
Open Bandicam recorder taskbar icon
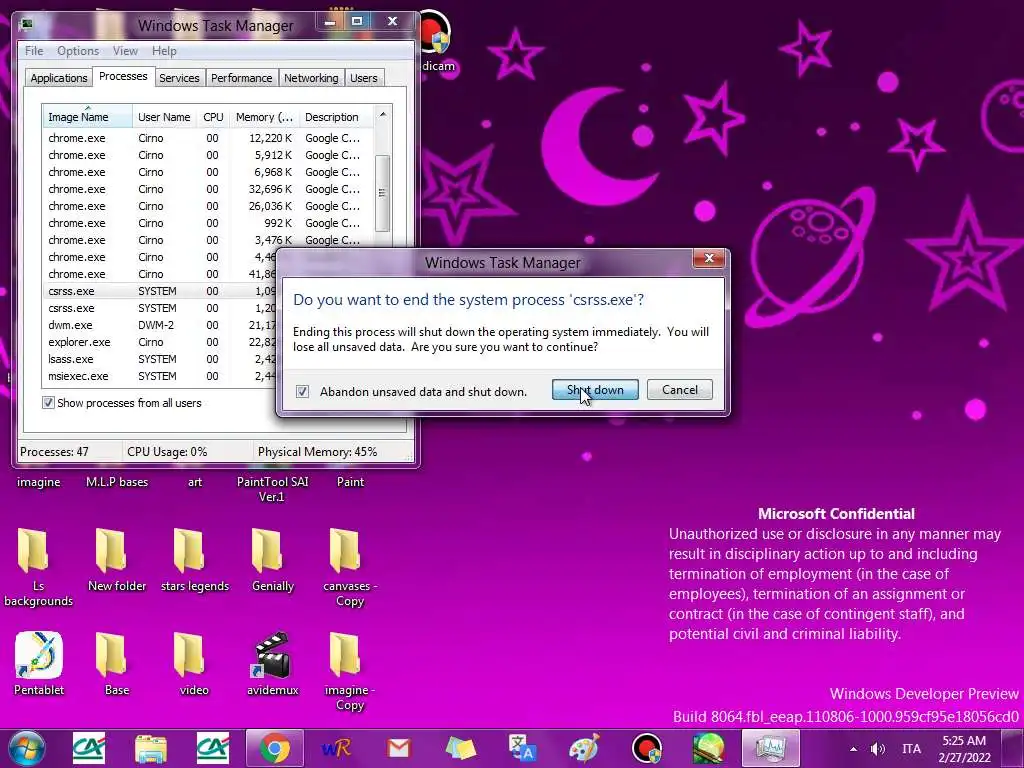click(x=647, y=748)
